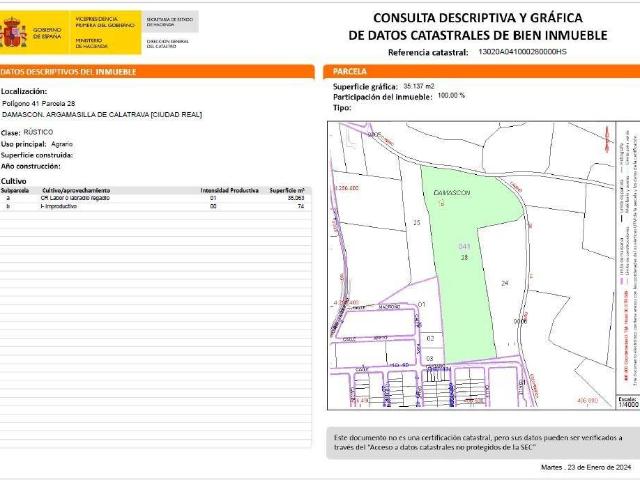The image size is (640, 480).
Task: Click 'DE DATOS CATASTRALES DE BIEN INMUEBLE' title line
Action: [x=478, y=36]
